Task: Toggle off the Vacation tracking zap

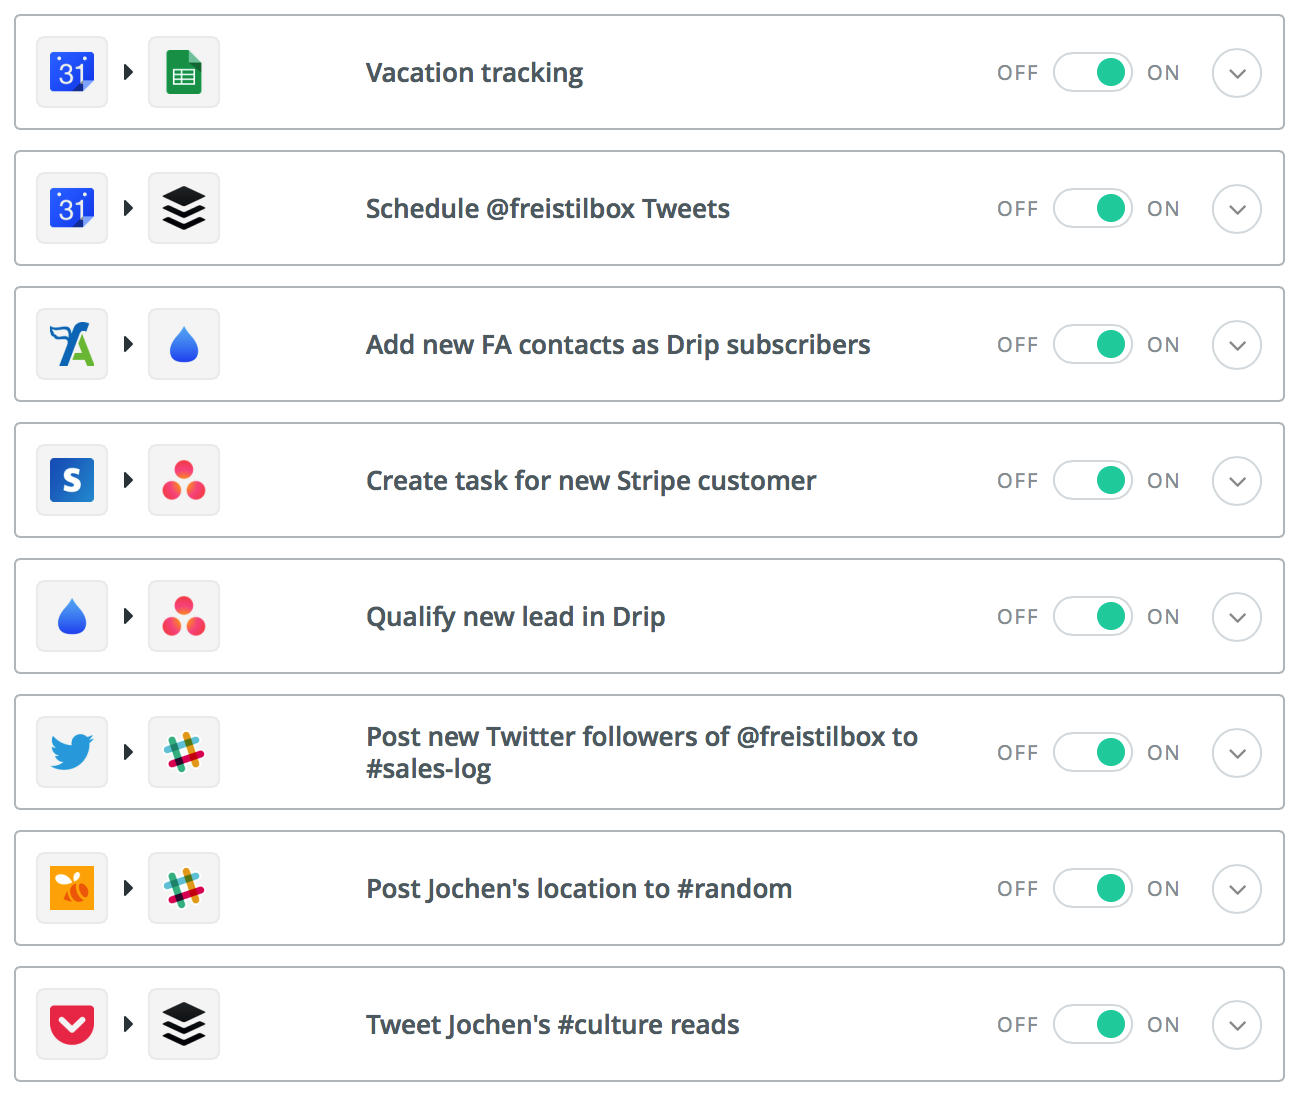Action: pyautogui.click(x=1092, y=72)
